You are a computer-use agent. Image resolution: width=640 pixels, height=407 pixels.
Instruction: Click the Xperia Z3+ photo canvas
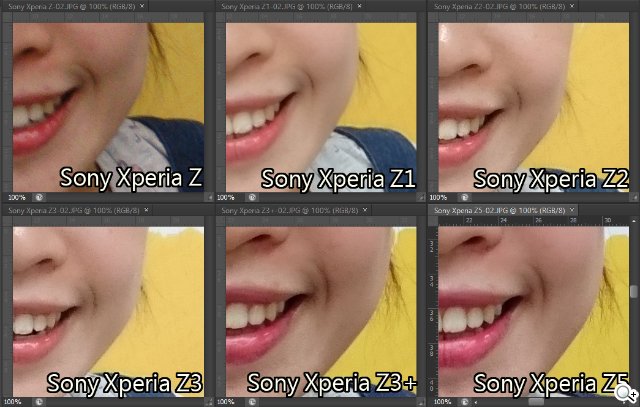point(321,312)
